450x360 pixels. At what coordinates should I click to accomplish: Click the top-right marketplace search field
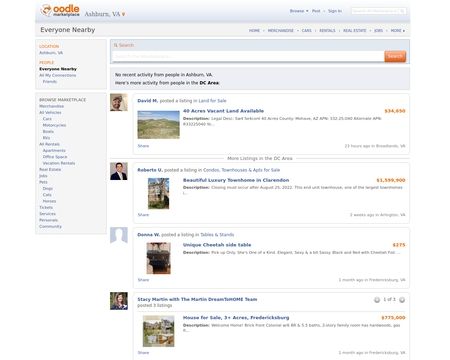(x=375, y=11)
